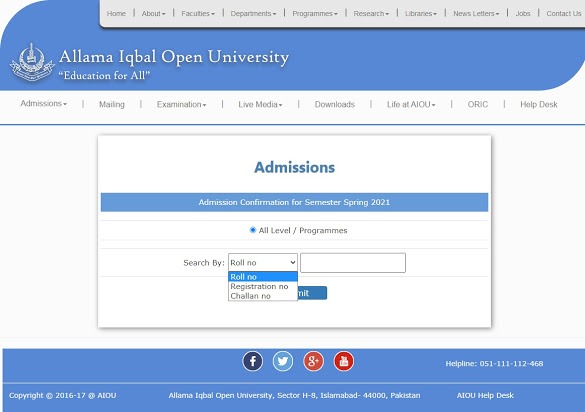Open the ORIC page
This screenshot has height=412, width=585.
click(478, 104)
